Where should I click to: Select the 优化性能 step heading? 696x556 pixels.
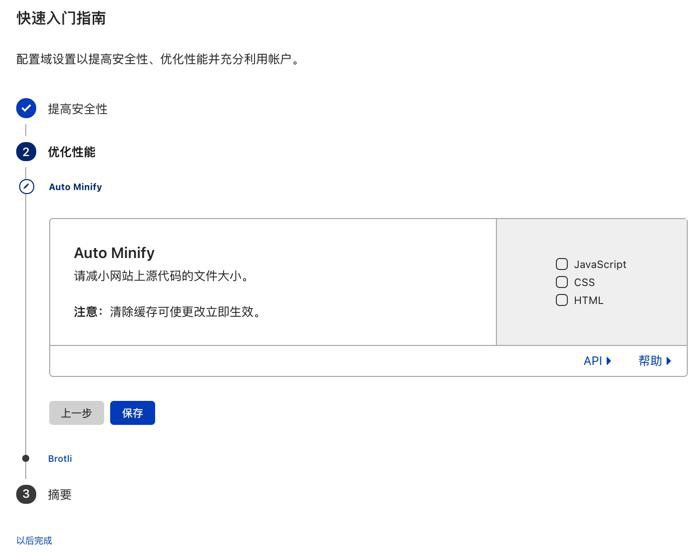coord(71,152)
